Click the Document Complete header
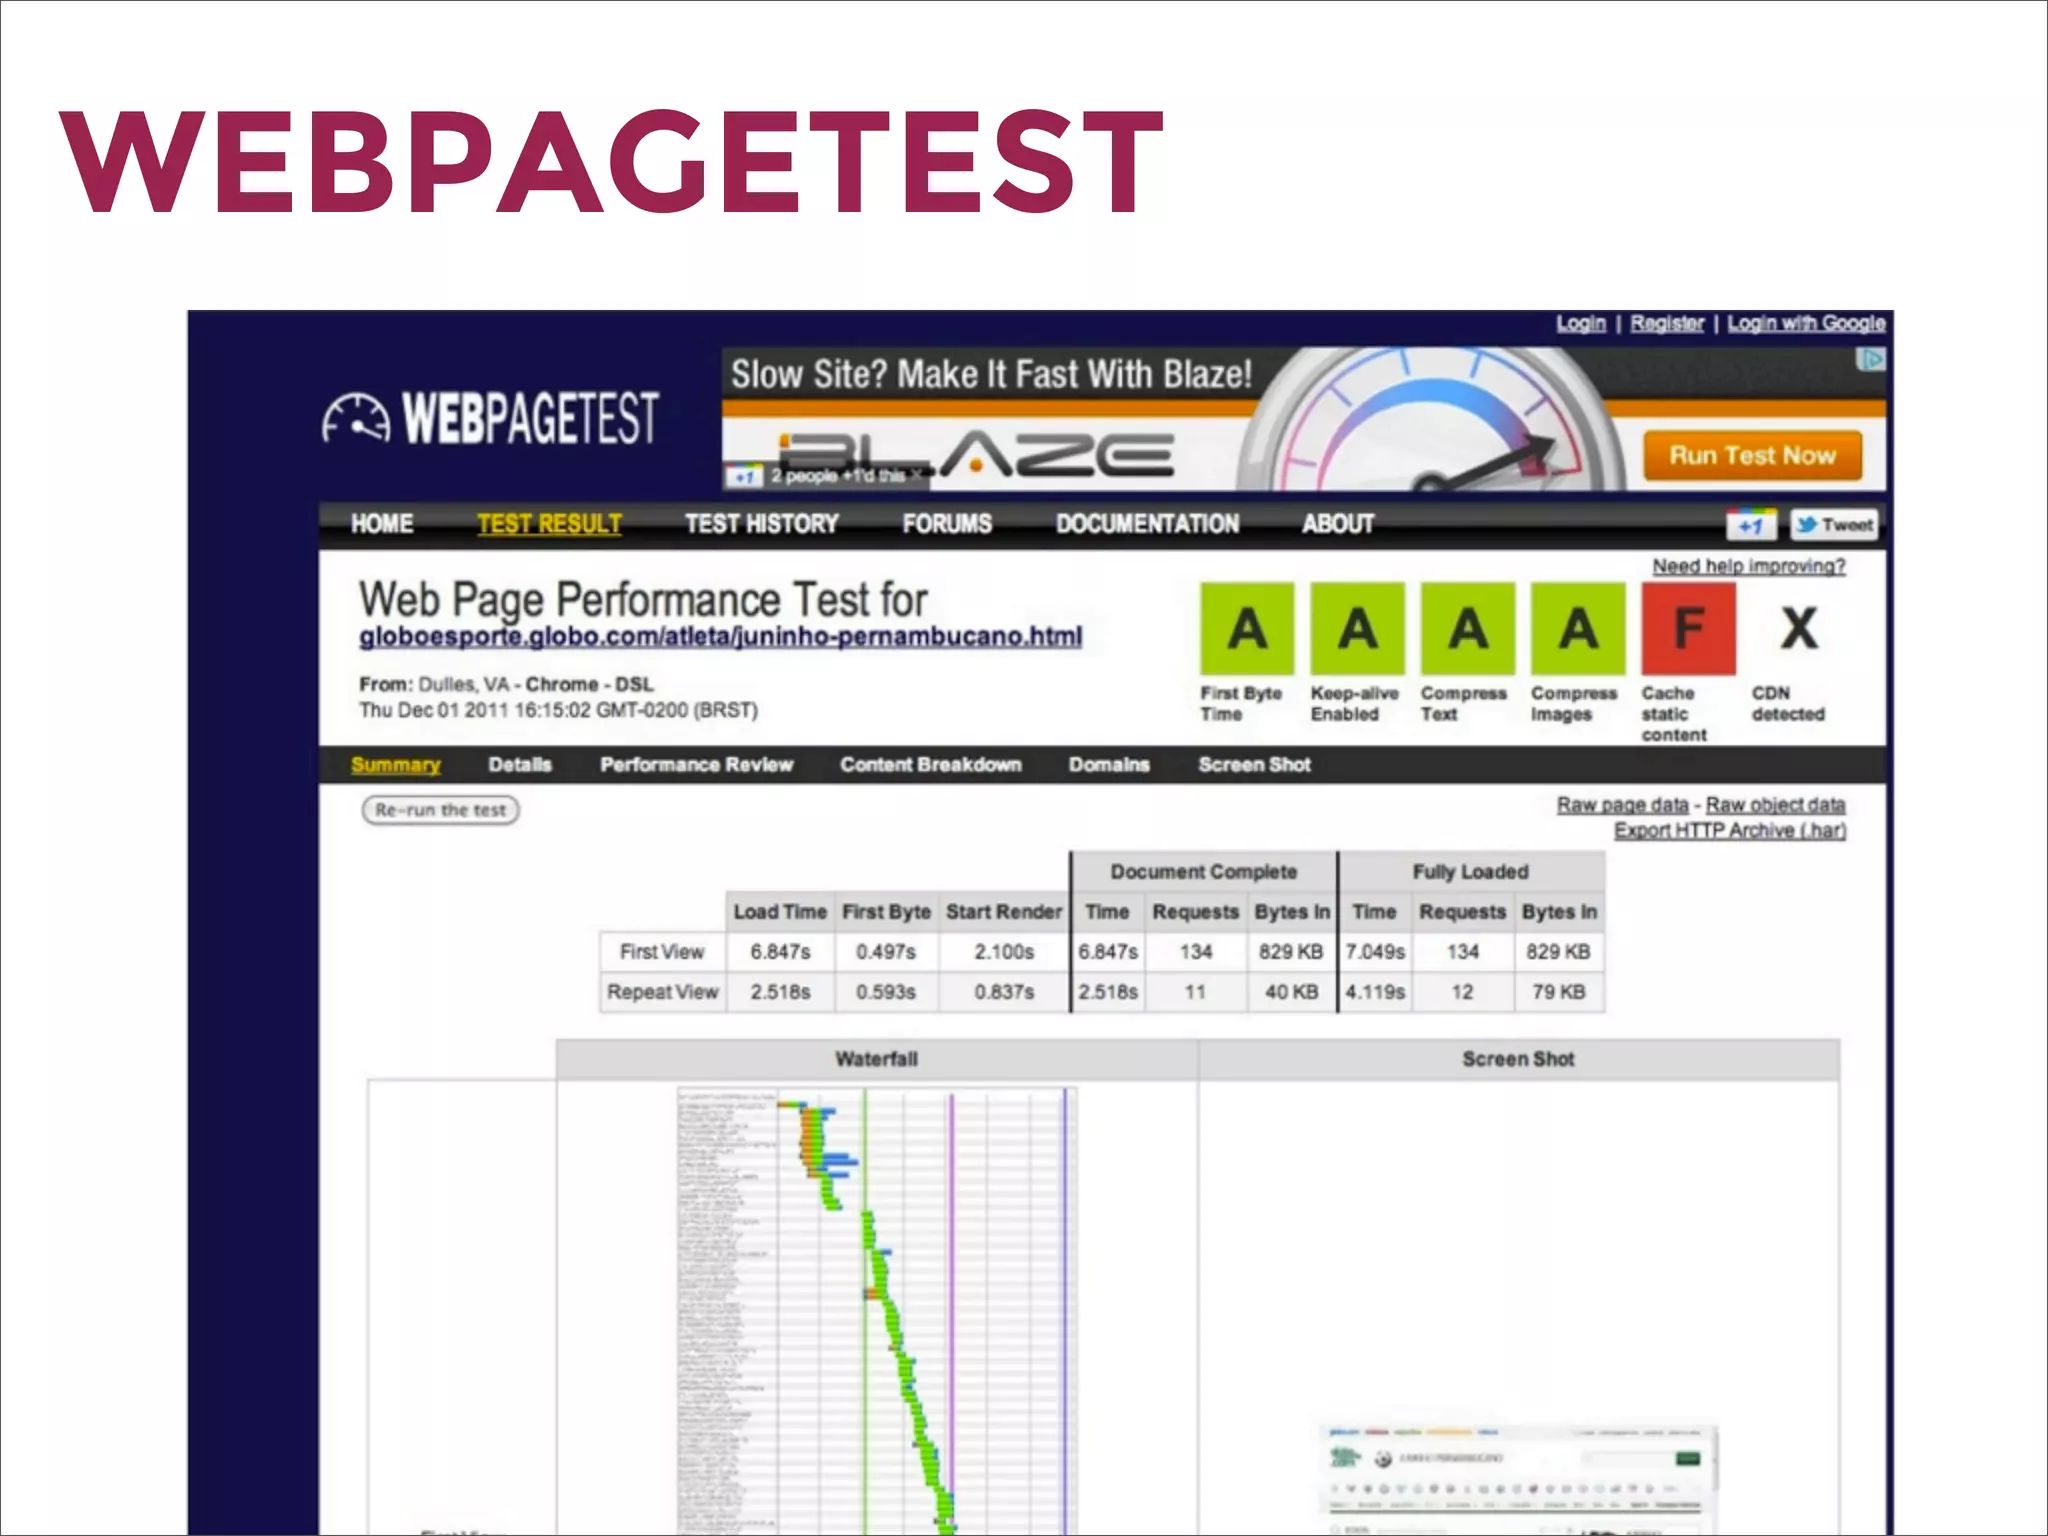This screenshot has width=2048, height=1536. click(1204, 872)
